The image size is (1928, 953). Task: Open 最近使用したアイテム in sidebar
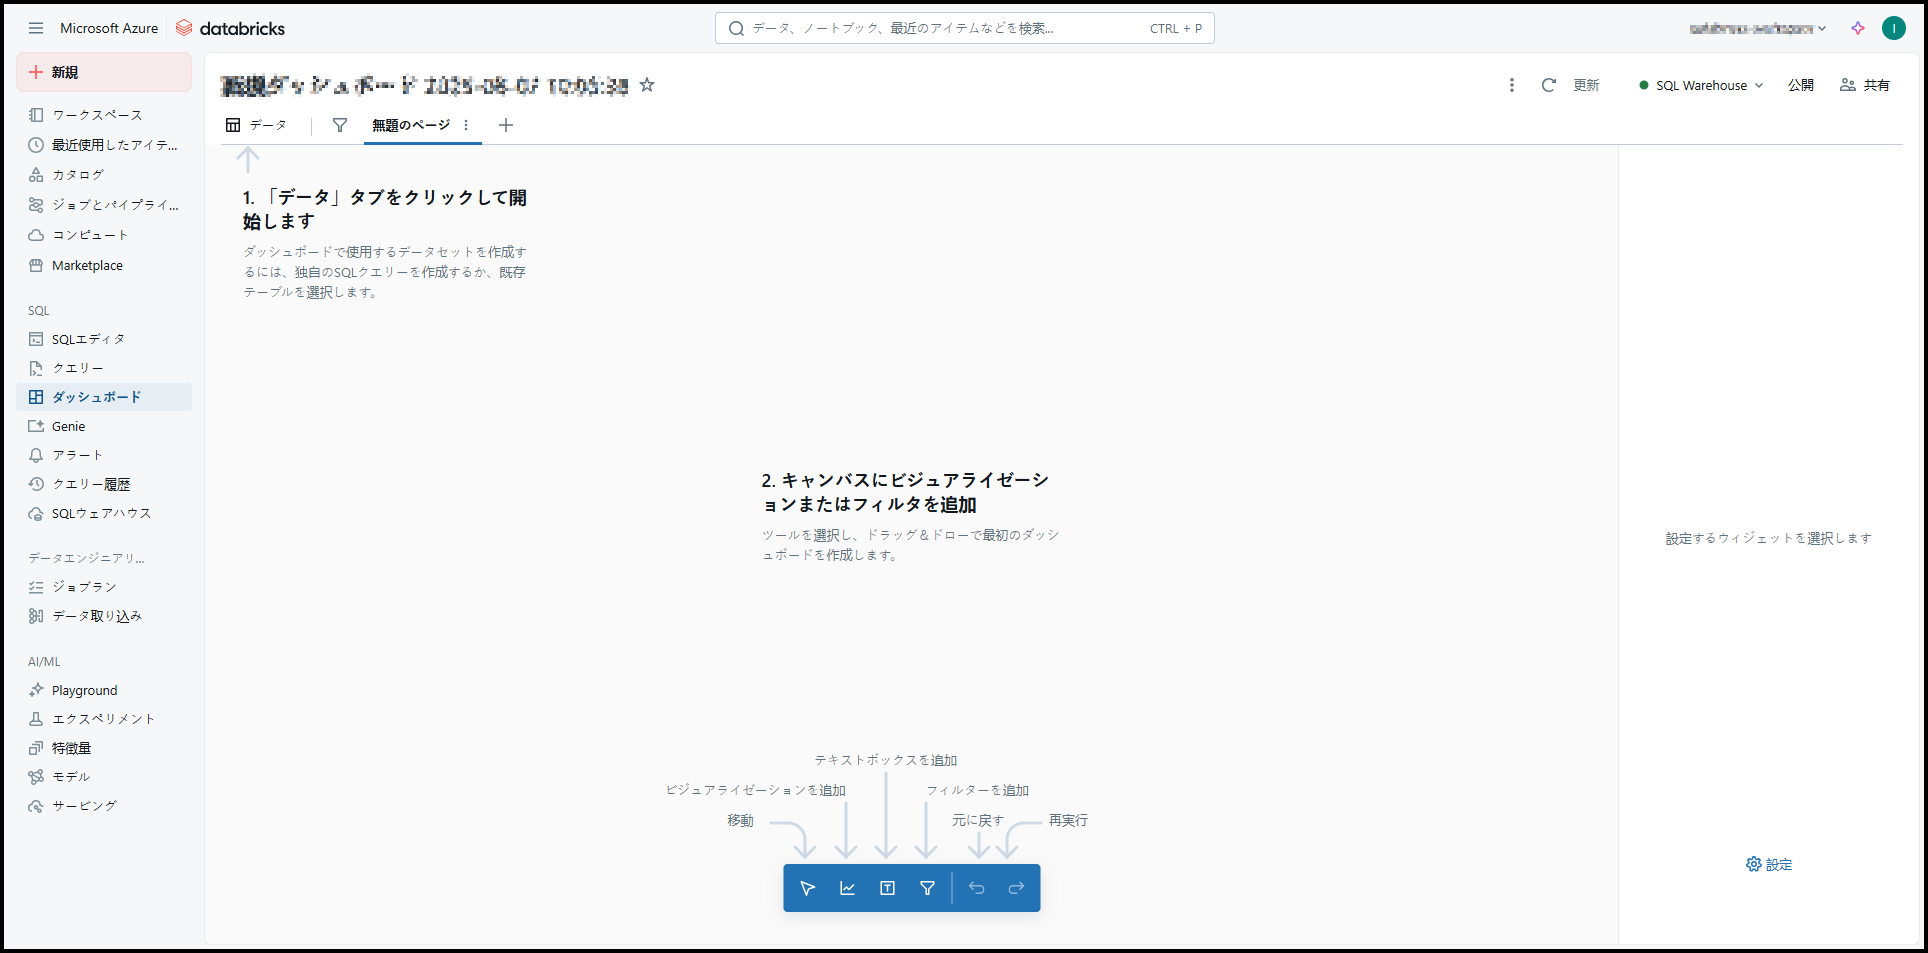104,145
